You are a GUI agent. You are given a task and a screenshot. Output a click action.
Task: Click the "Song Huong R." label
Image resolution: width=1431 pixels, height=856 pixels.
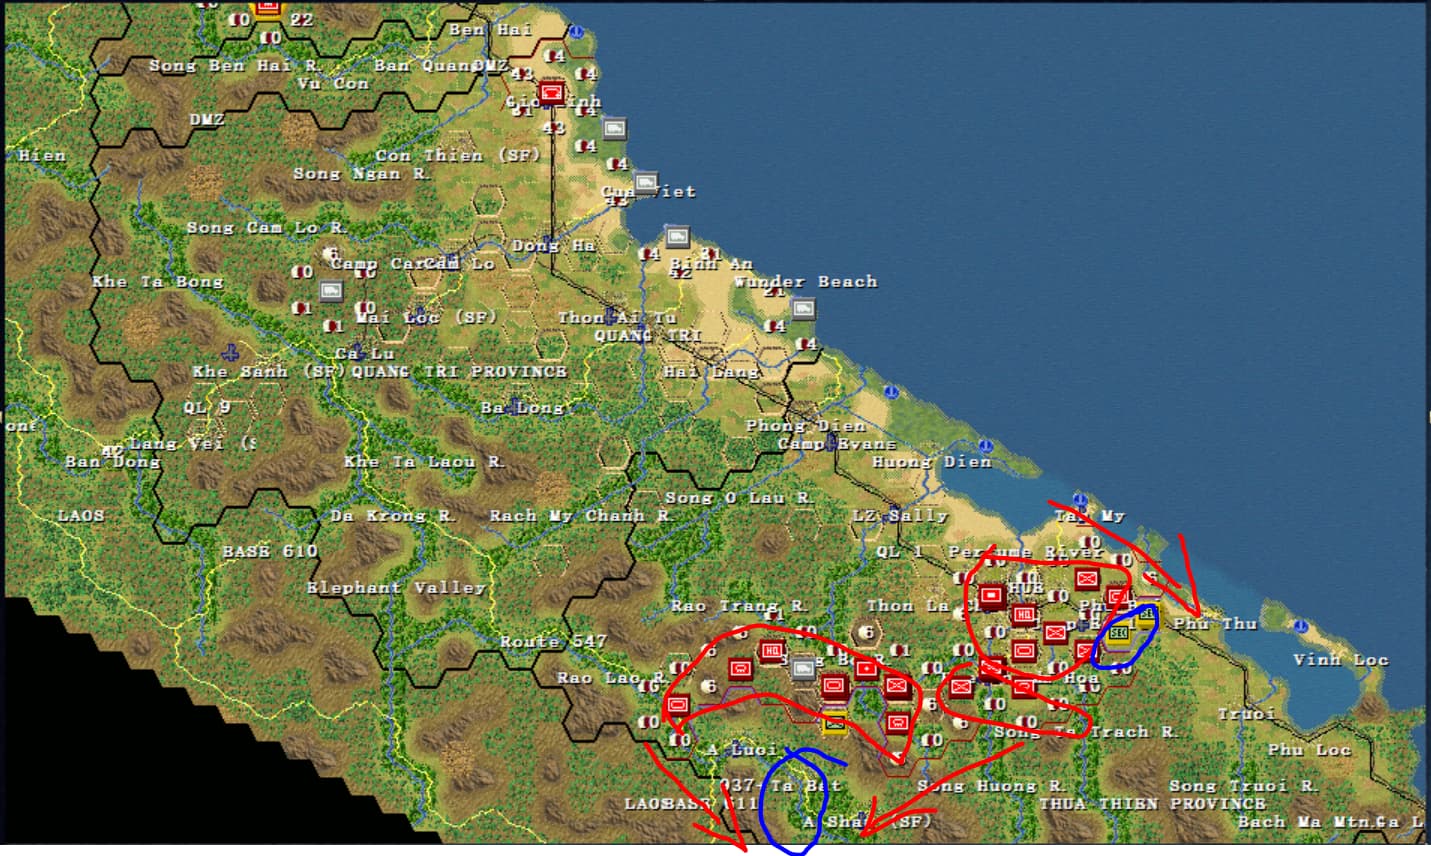click(x=992, y=785)
